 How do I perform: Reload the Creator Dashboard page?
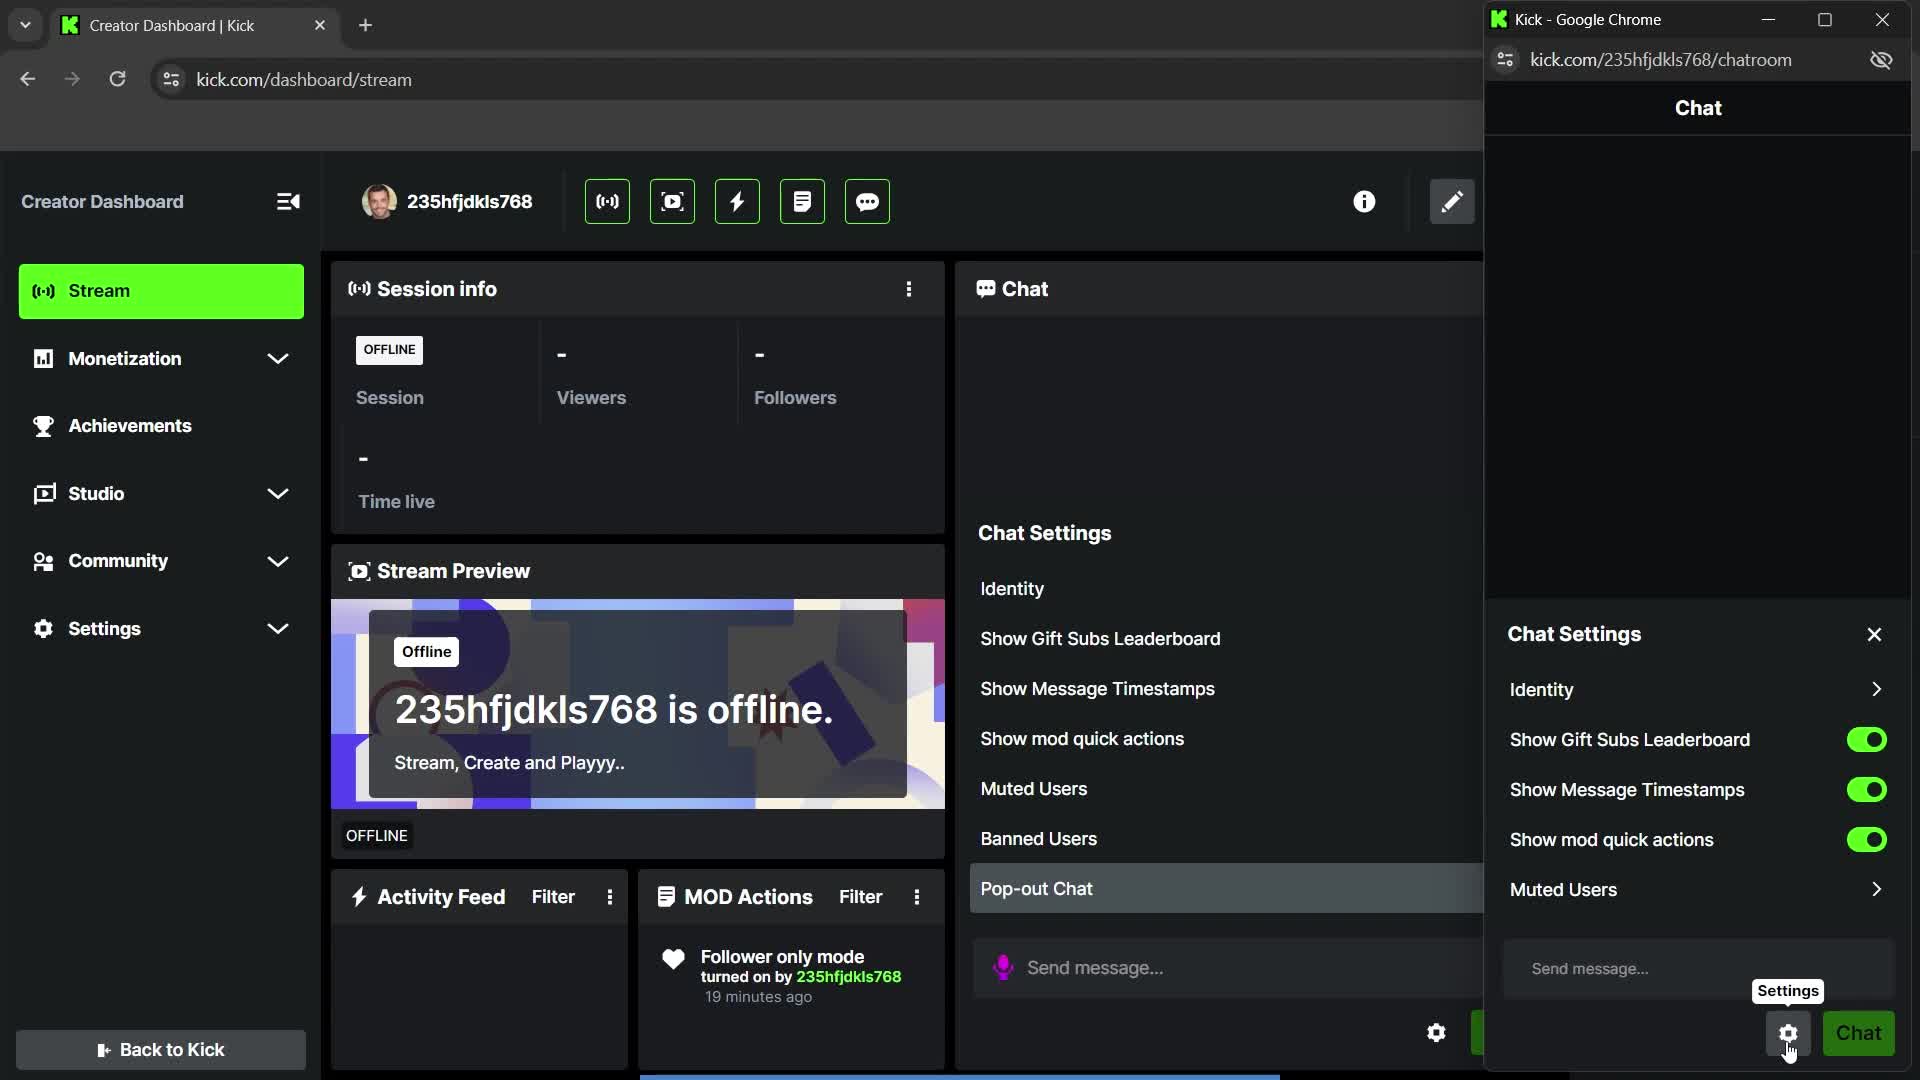click(x=117, y=79)
